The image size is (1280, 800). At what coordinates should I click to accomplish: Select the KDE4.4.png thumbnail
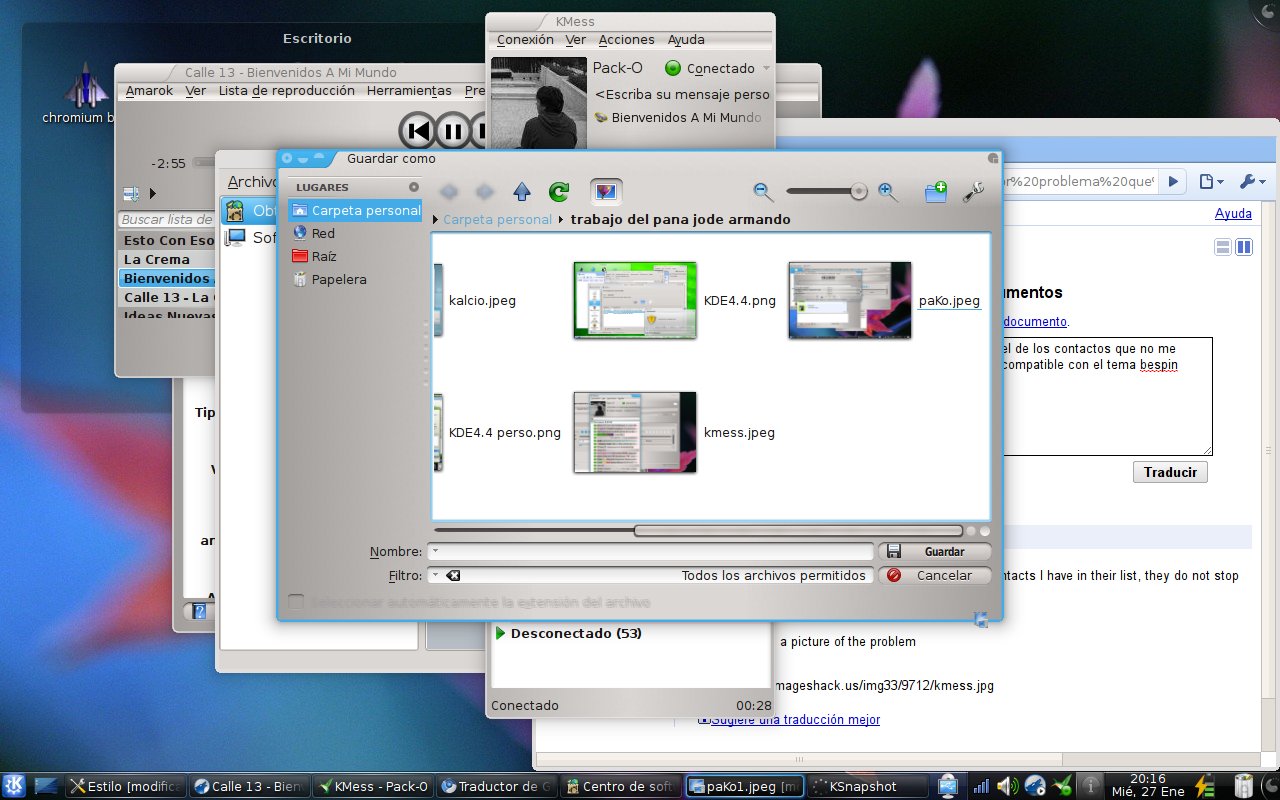click(635, 300)
